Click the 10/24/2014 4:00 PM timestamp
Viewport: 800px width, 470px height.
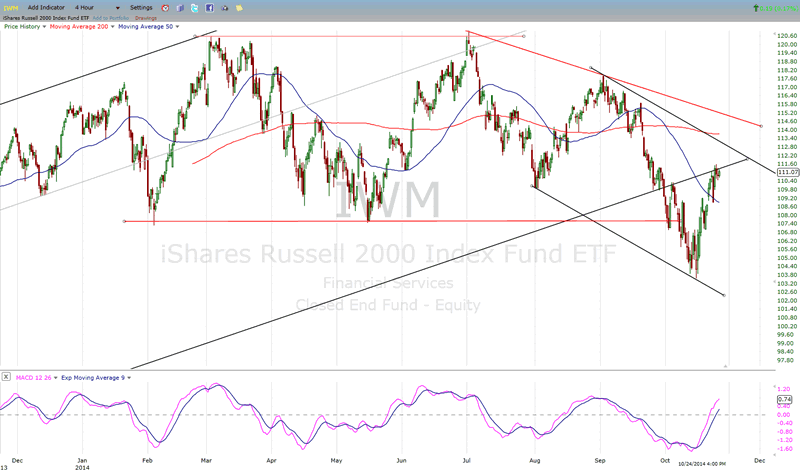coord(702,464)
